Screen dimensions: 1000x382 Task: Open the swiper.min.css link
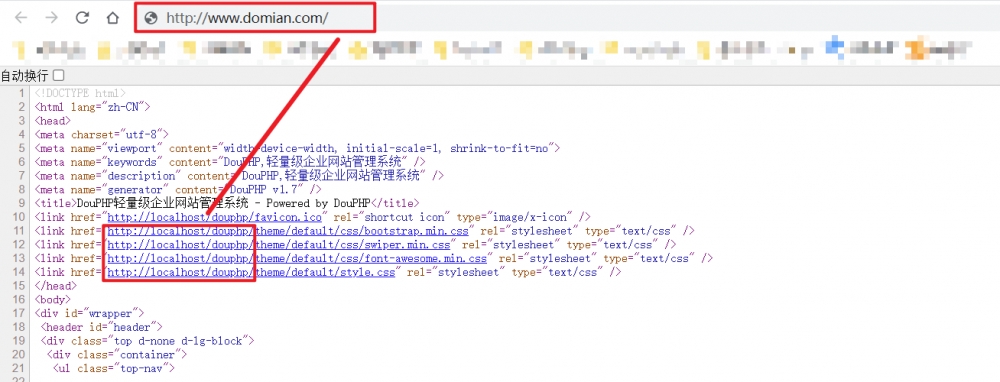(x=279, y=244)
